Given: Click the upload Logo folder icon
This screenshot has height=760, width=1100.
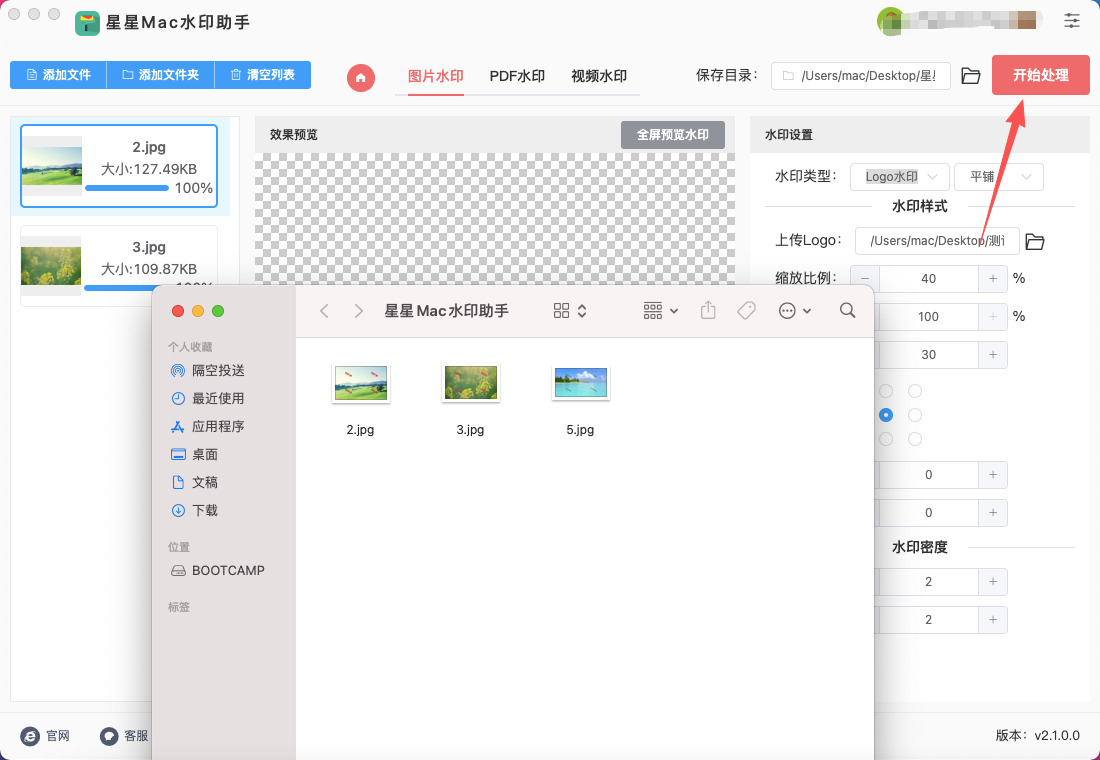Looking at the screenshot, I should pyautogui.click(x=1035, y=241).
